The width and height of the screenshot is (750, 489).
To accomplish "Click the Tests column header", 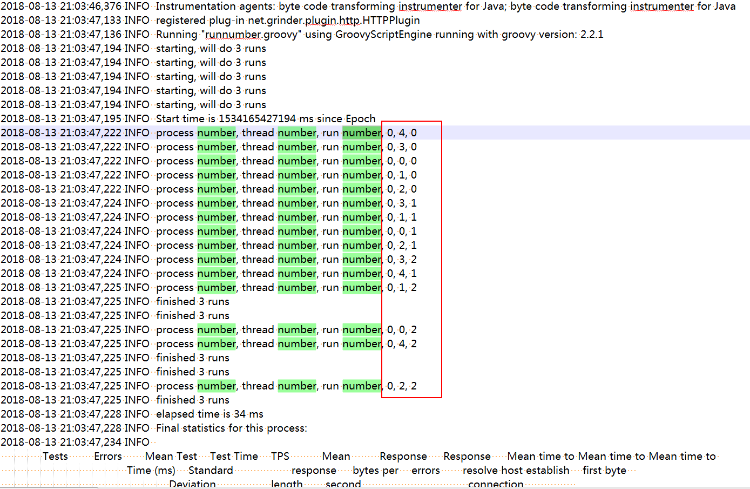I will (55, 456).
